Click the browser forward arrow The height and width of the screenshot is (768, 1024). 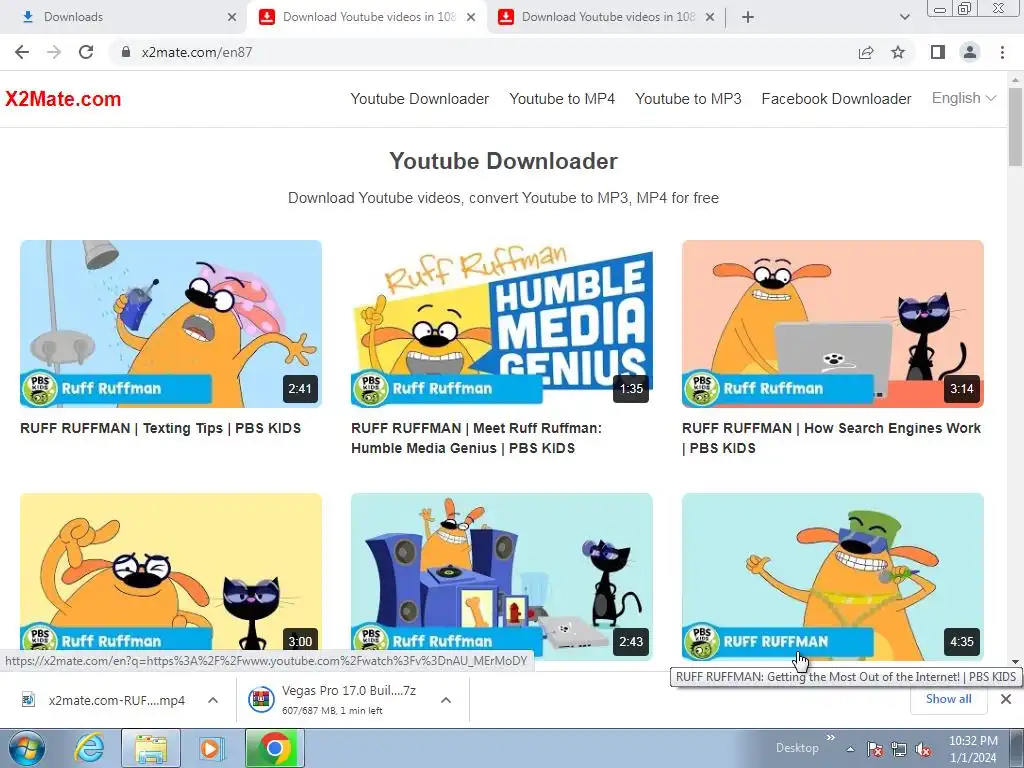[x=54, y=52]
